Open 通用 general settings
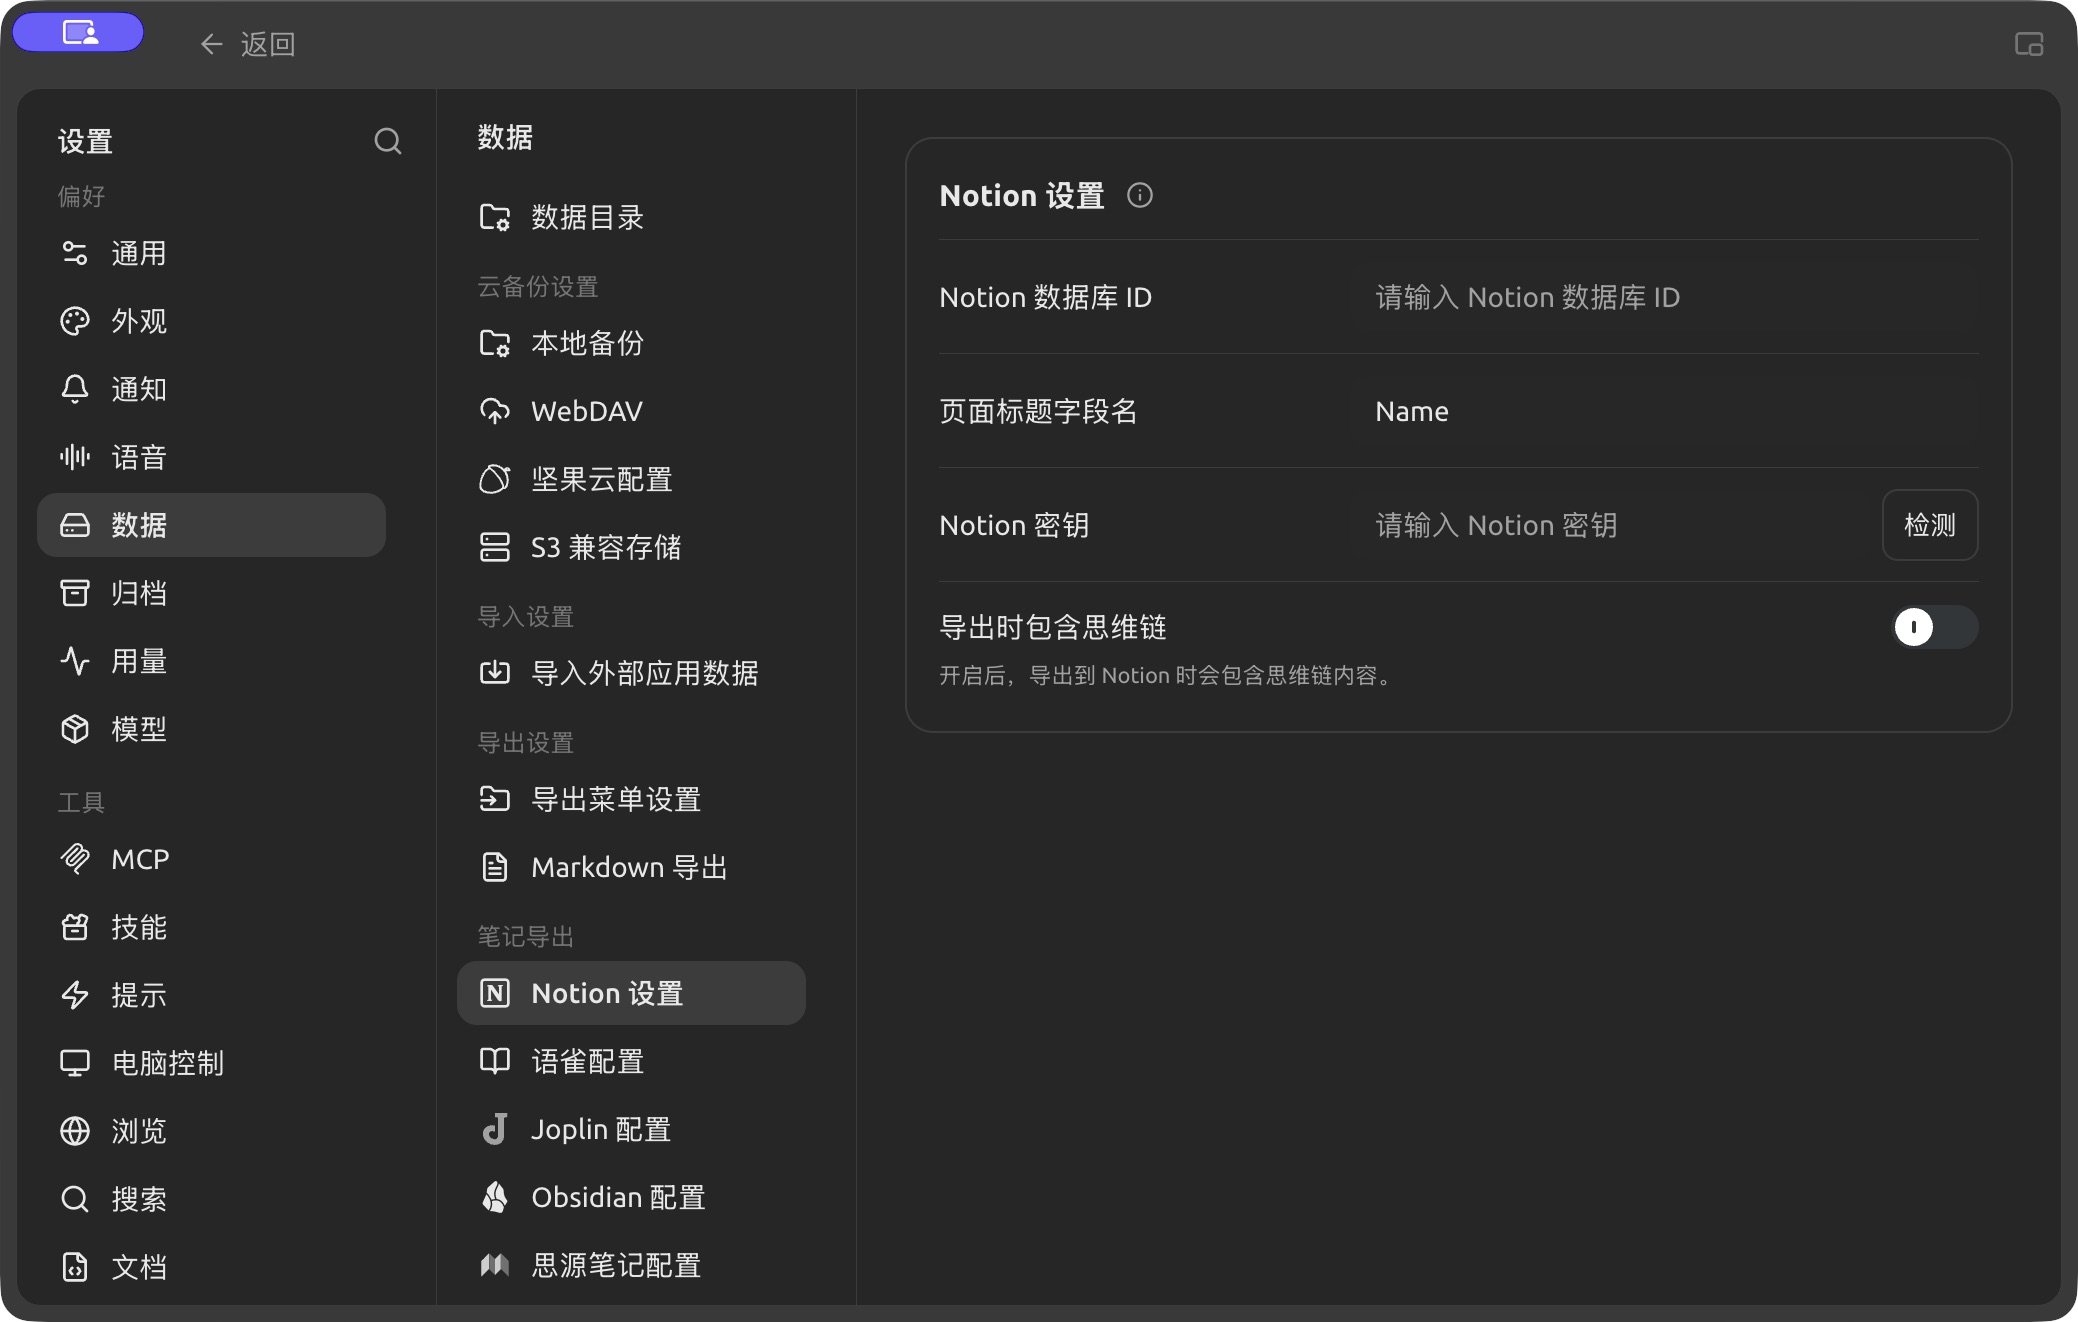Screen dimensions: 2078x1322 tap(211, 253)
